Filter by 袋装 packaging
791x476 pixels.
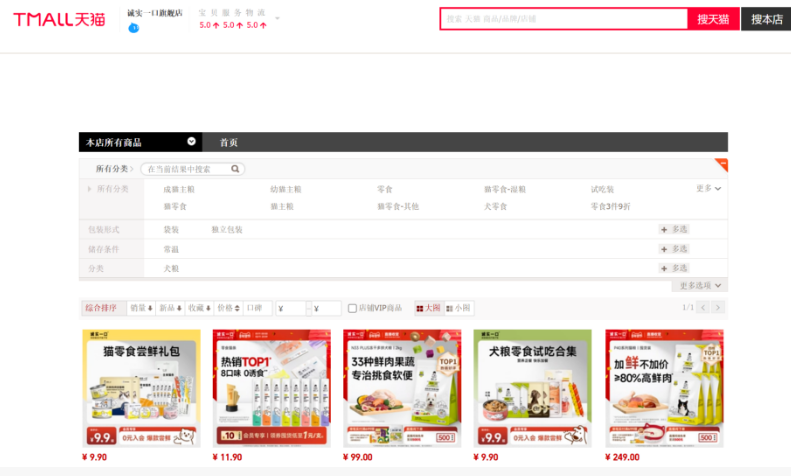click(x=171, y=230)
